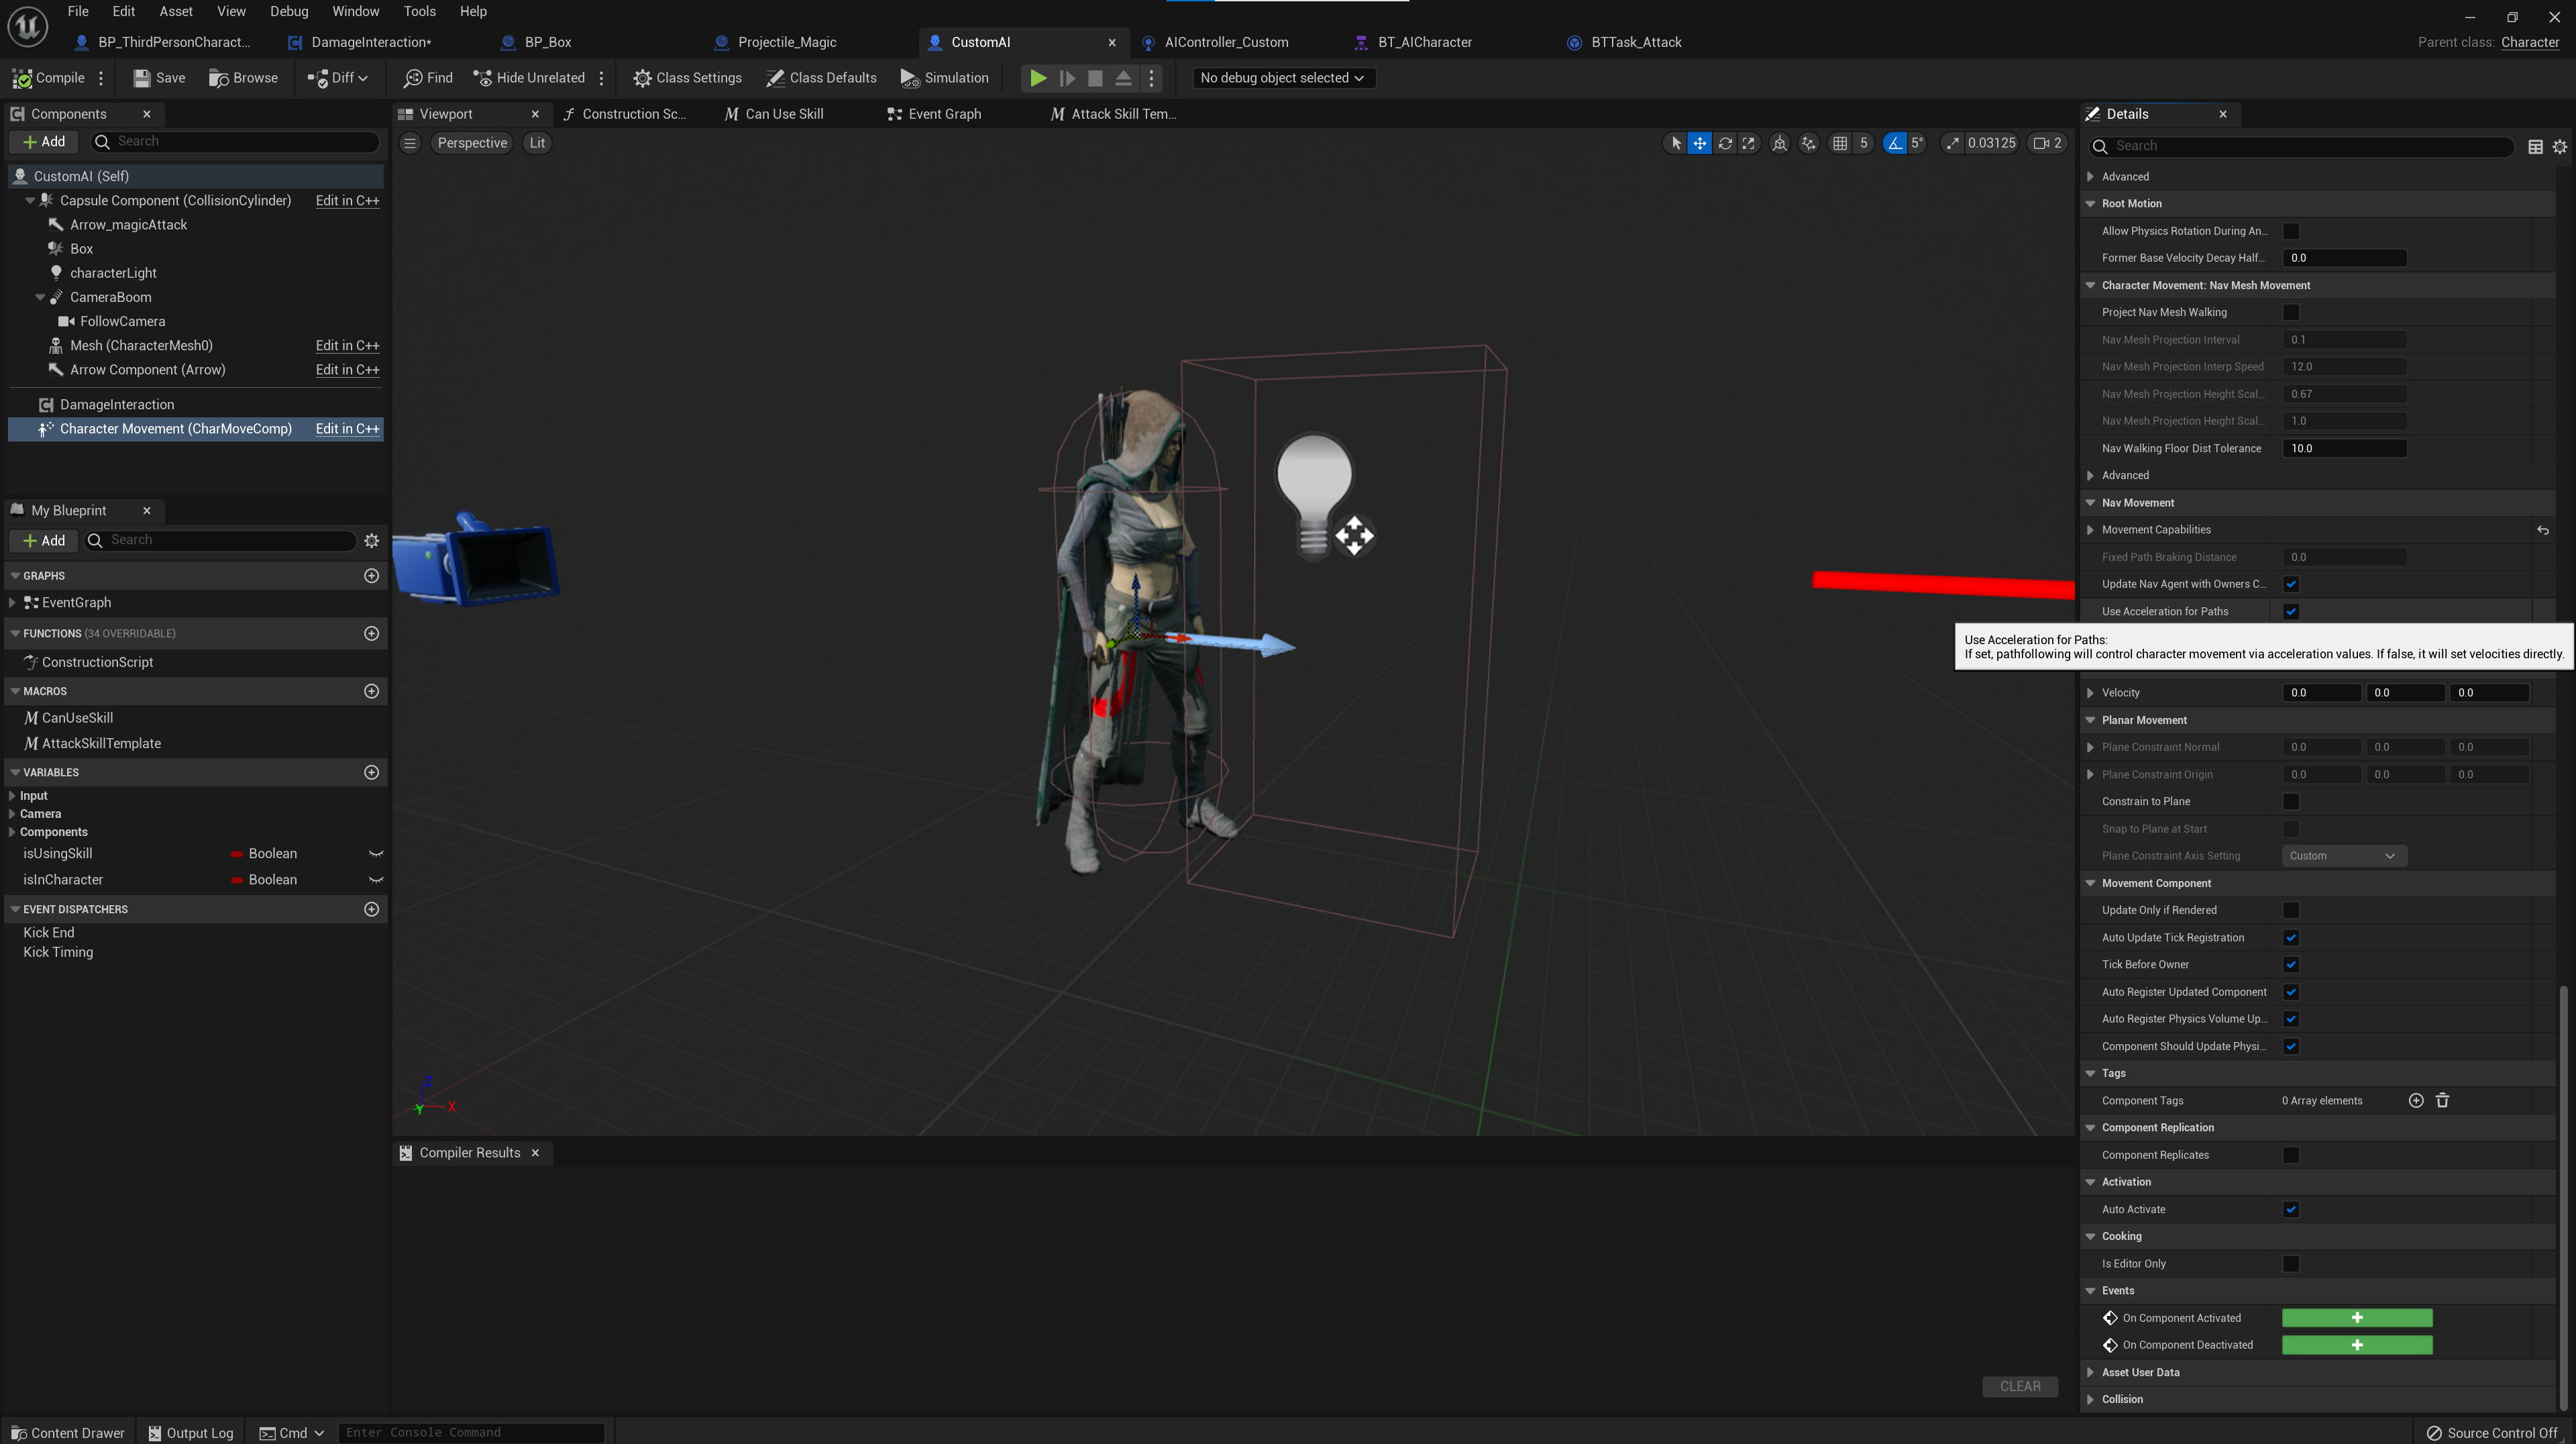
Task: Toggle Use Acceleration for Paths checkbox
Action: pos(2291,611)
